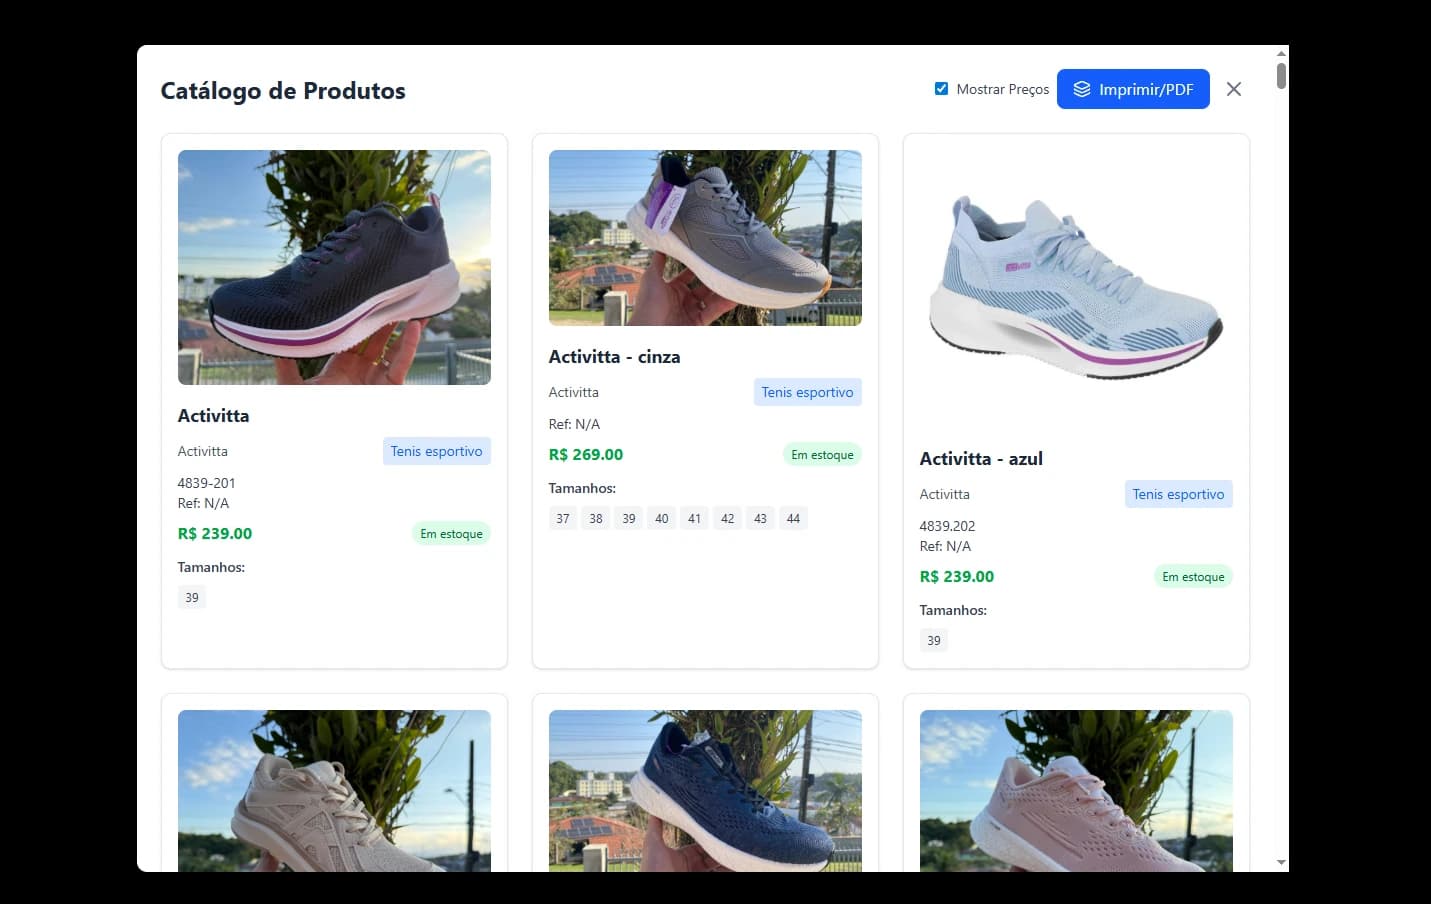Select size 43 on cinza card
1431x904 pixels.
click(x=760, y=518)
